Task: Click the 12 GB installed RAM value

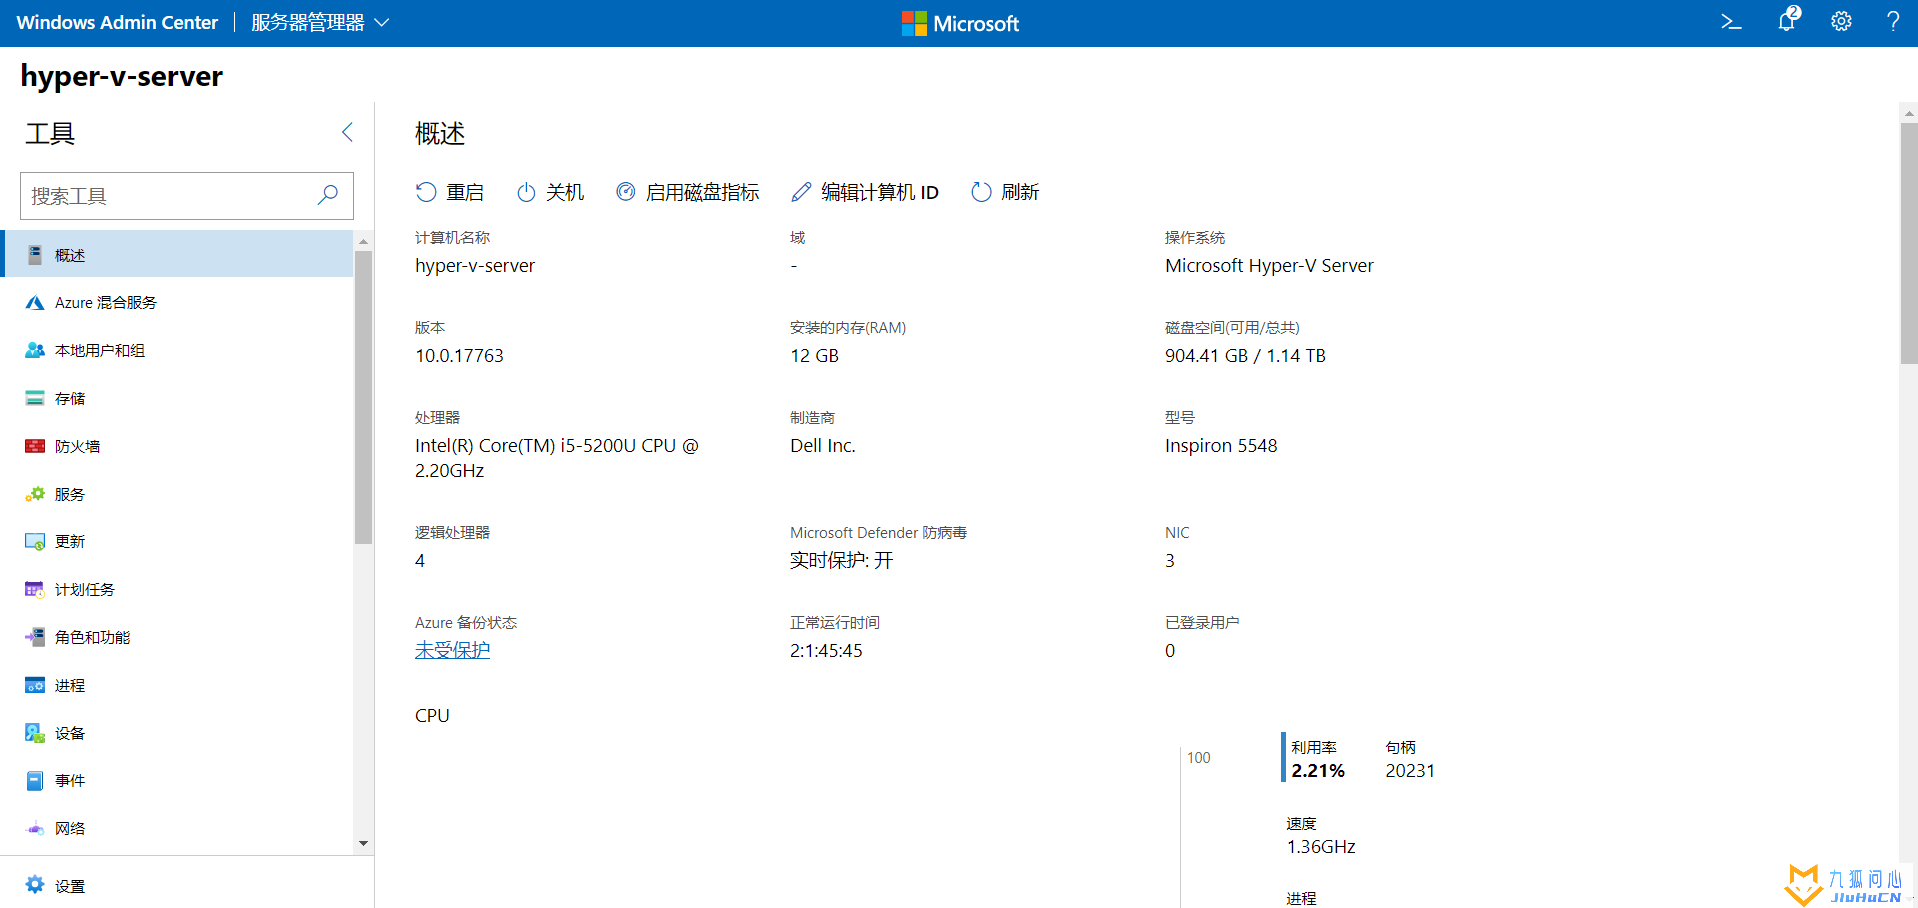Action: 814,356
